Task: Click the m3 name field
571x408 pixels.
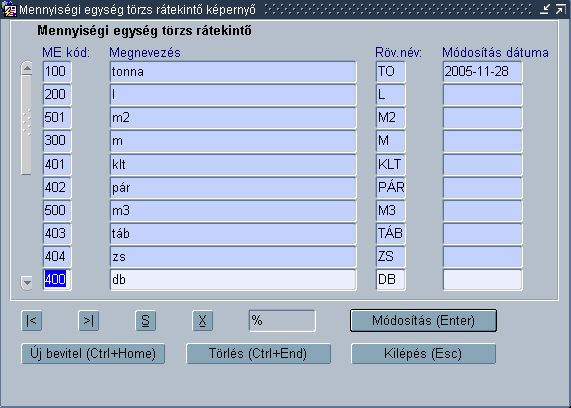Action: [233, 211]
